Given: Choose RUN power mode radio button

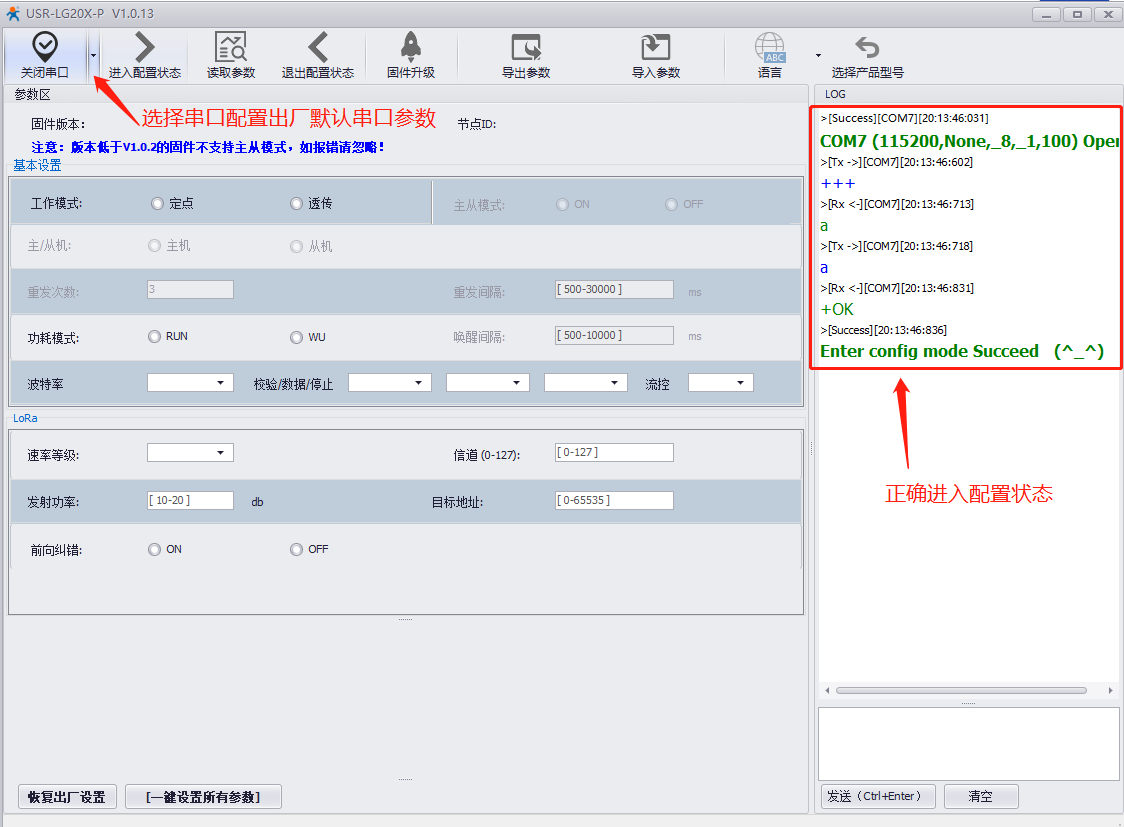Looking at the screenshot, I should pyautogui.click(x=155, y=337).
